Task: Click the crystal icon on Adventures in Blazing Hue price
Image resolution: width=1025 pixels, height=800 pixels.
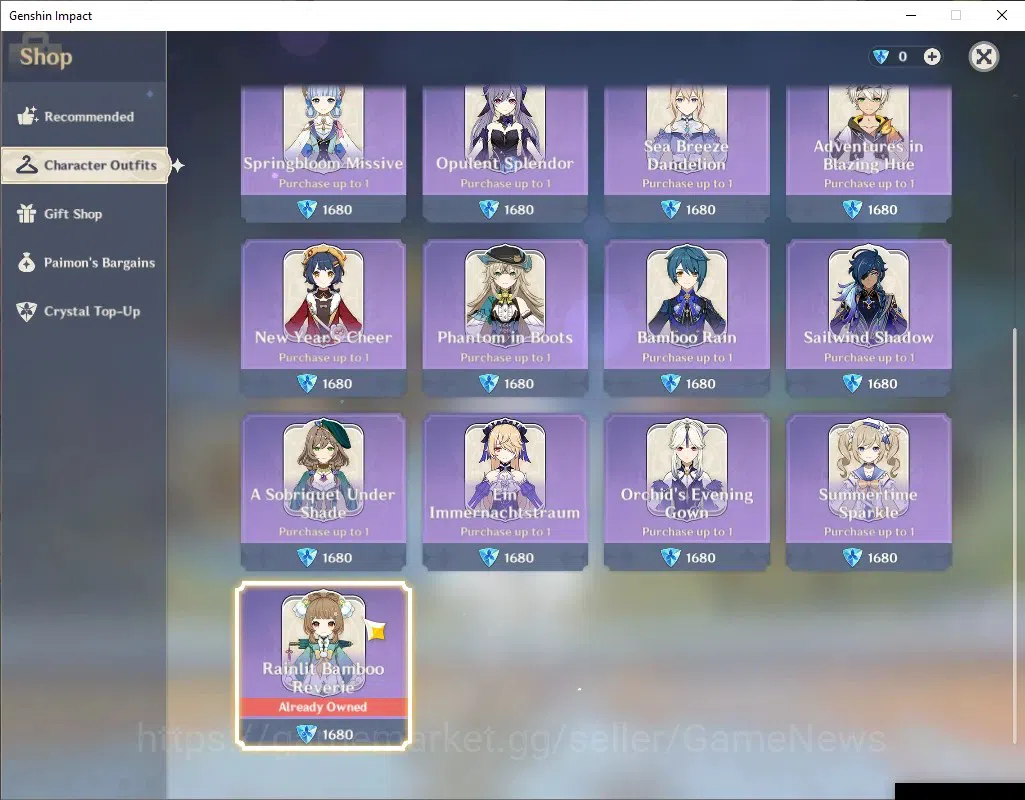Action: click(x=852, y=209)
